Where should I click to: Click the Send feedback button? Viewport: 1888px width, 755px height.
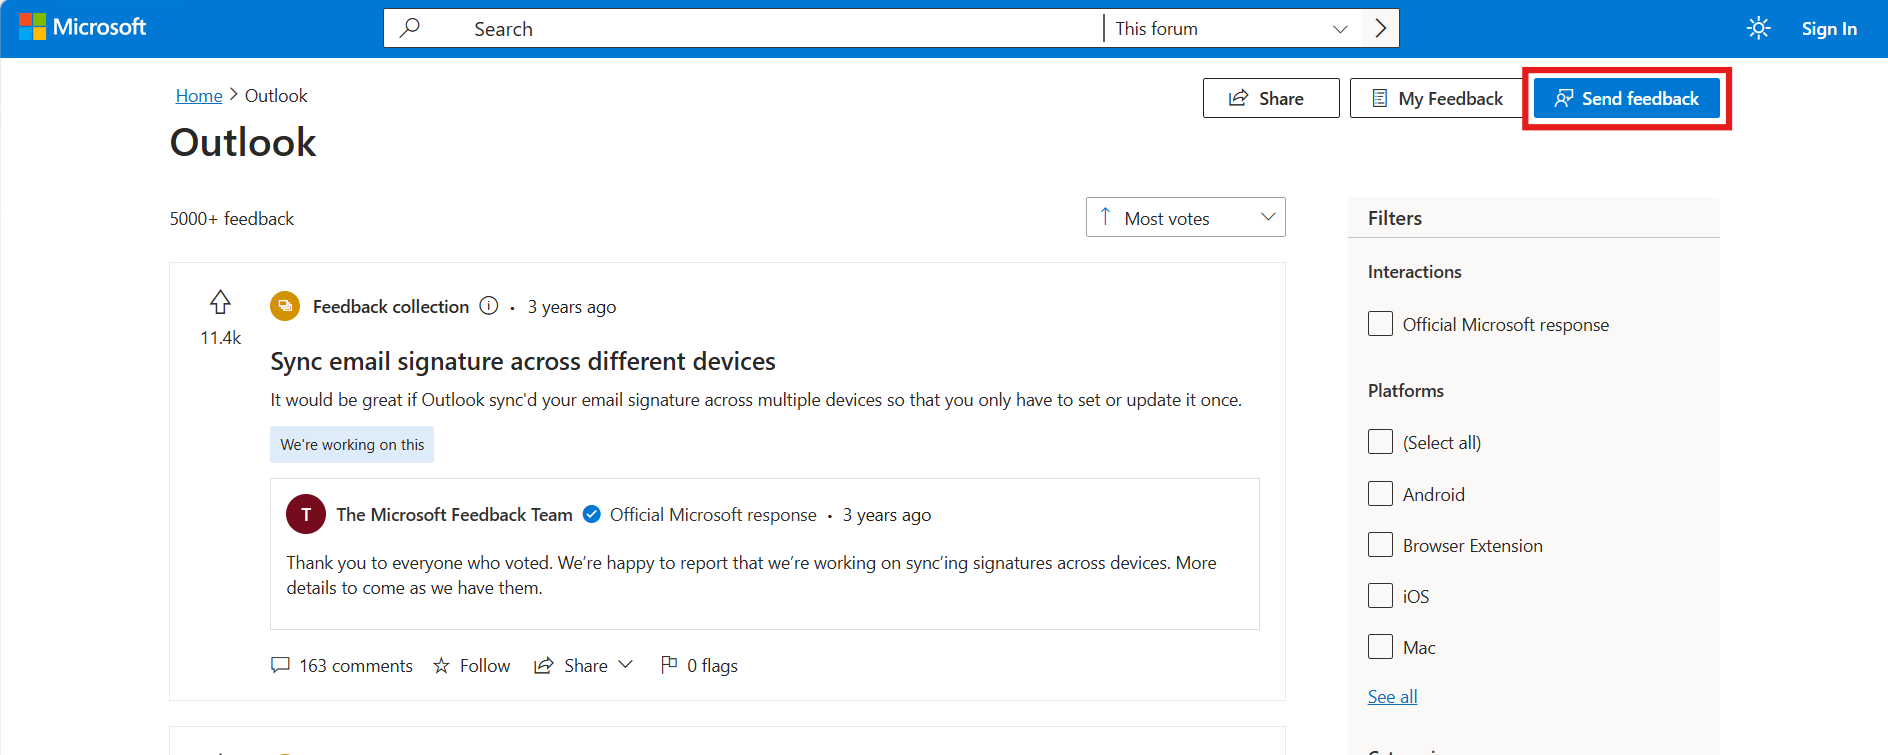coord(1627,98)
